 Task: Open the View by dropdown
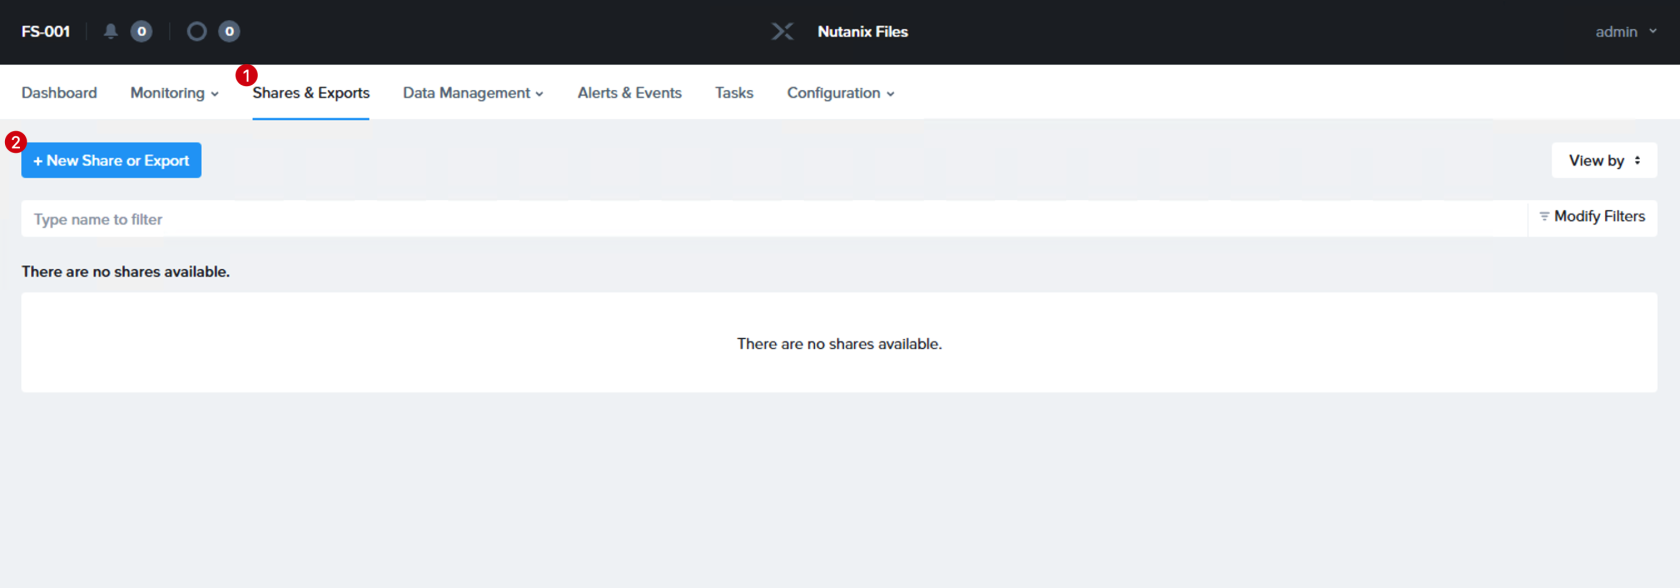click(1604, 160)
